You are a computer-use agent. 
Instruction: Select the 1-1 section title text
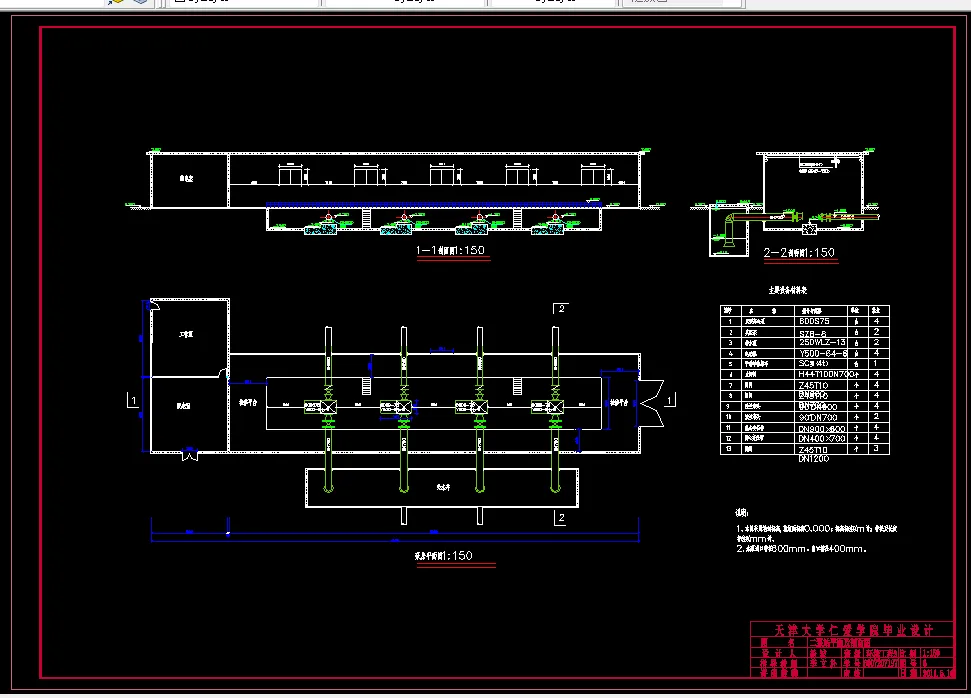[451, 250]
